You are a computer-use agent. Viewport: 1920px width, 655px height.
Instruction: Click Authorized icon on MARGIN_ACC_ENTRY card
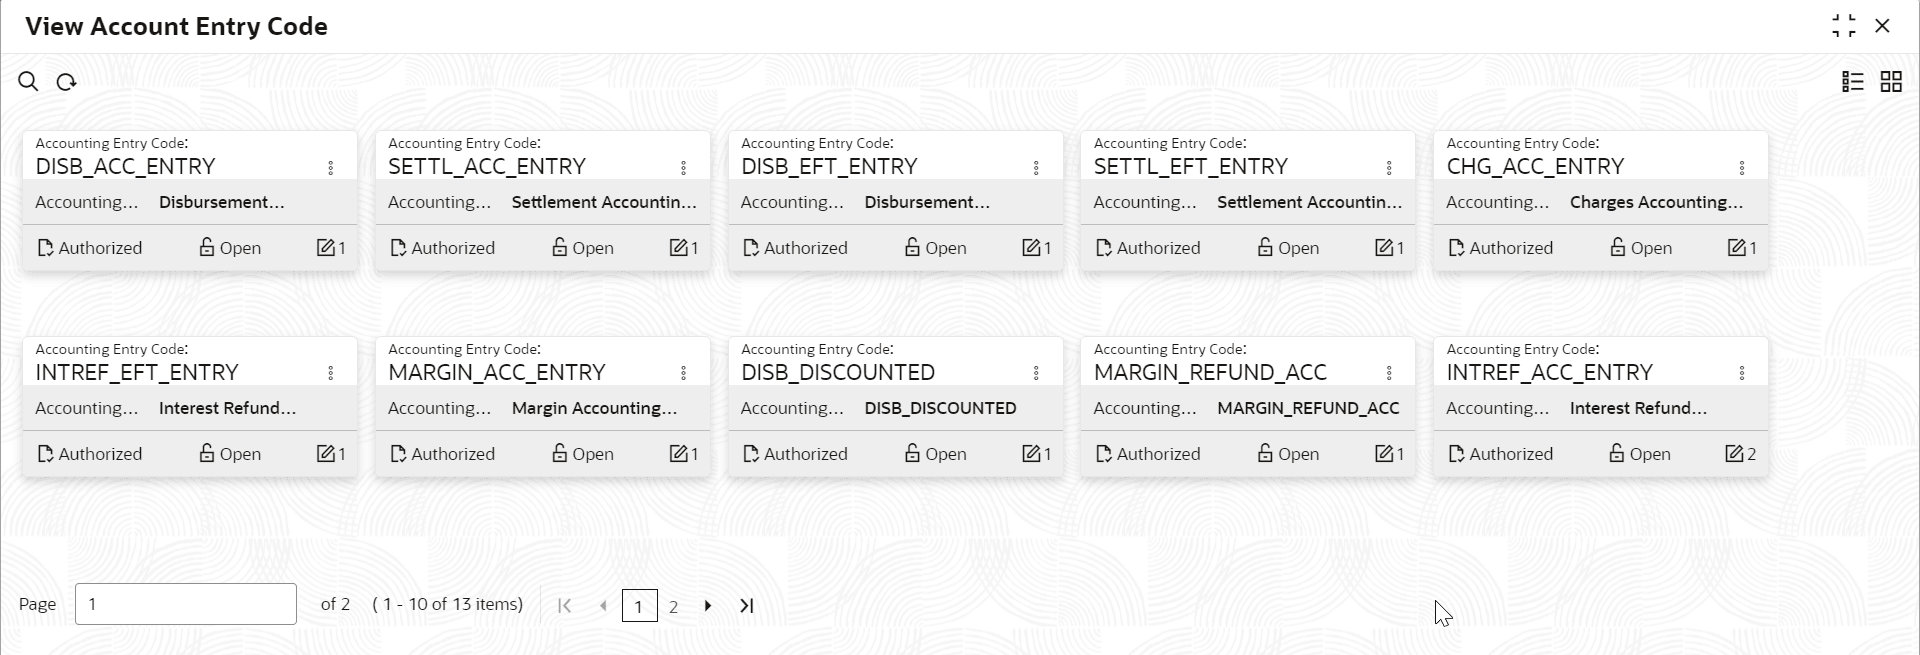(398, 454)
